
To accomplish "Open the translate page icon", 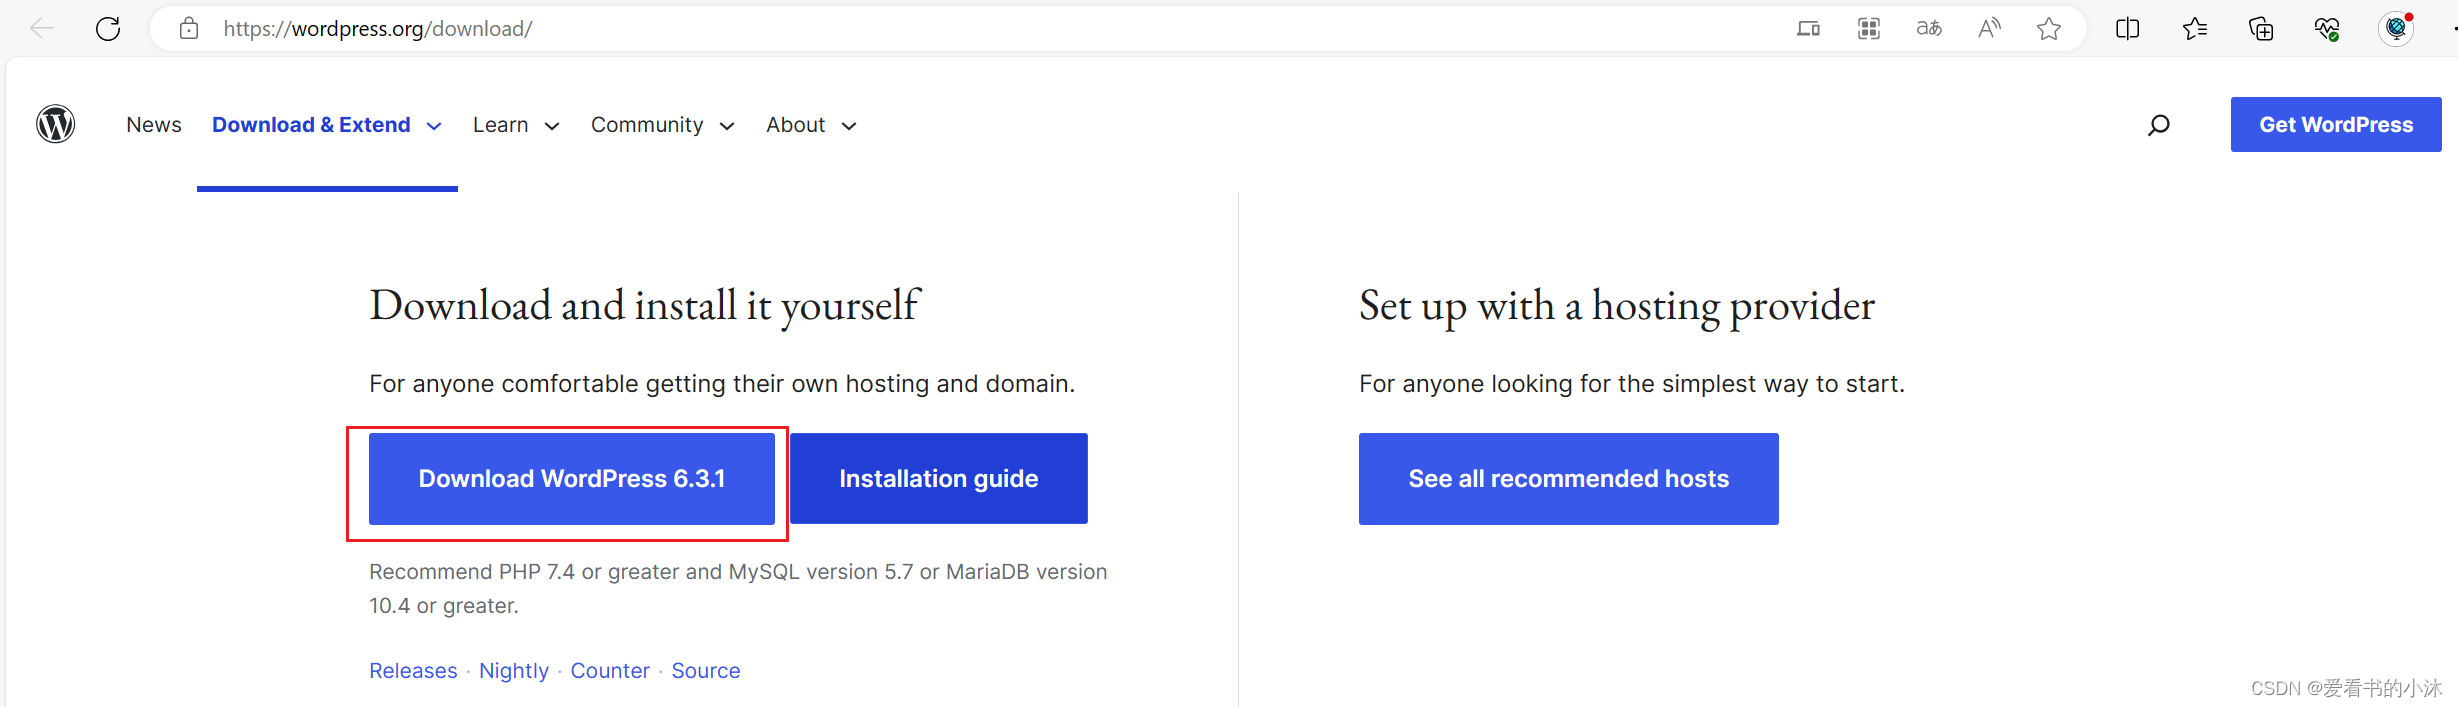I will [x=1929, y=29].
